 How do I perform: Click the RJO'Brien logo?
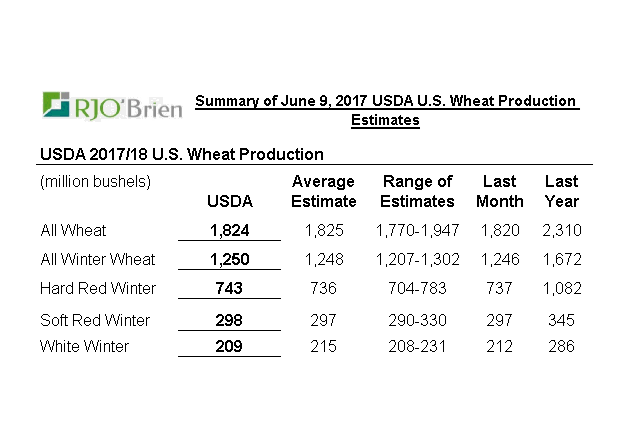coord(112,106)
